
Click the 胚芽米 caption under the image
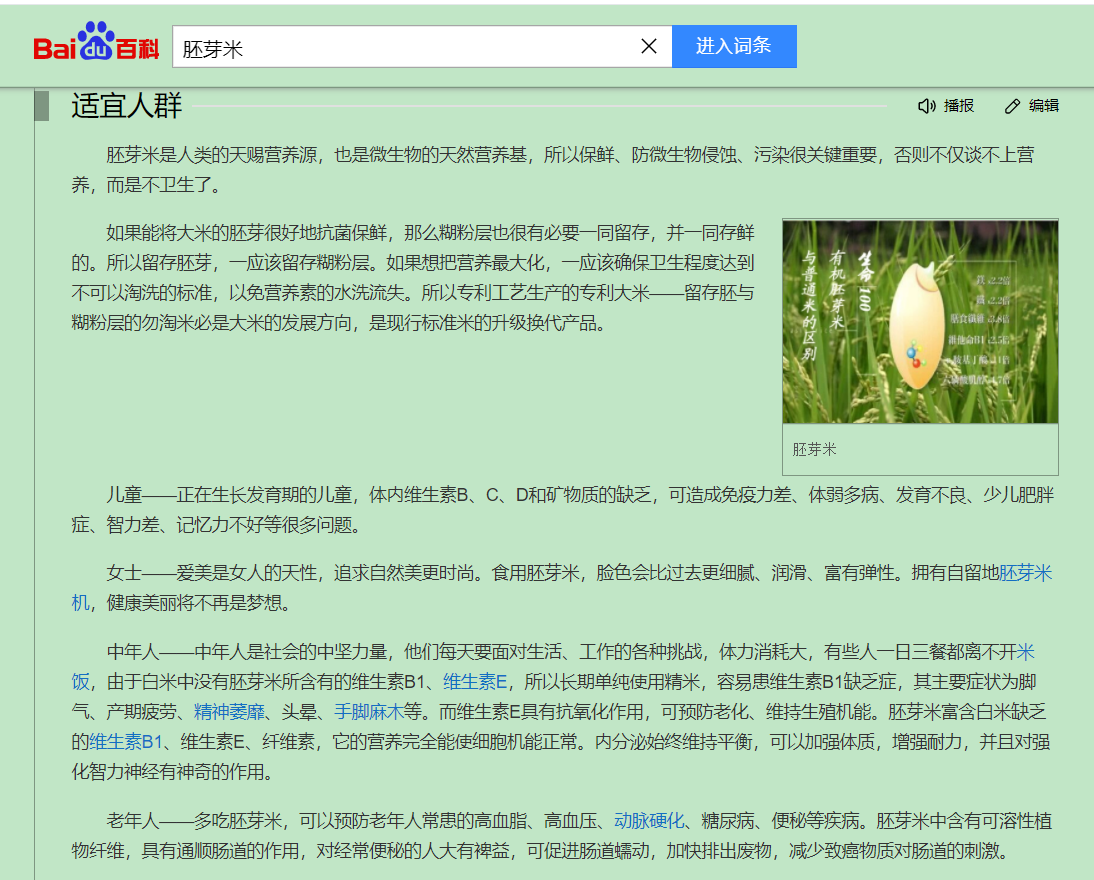[814, 450]
